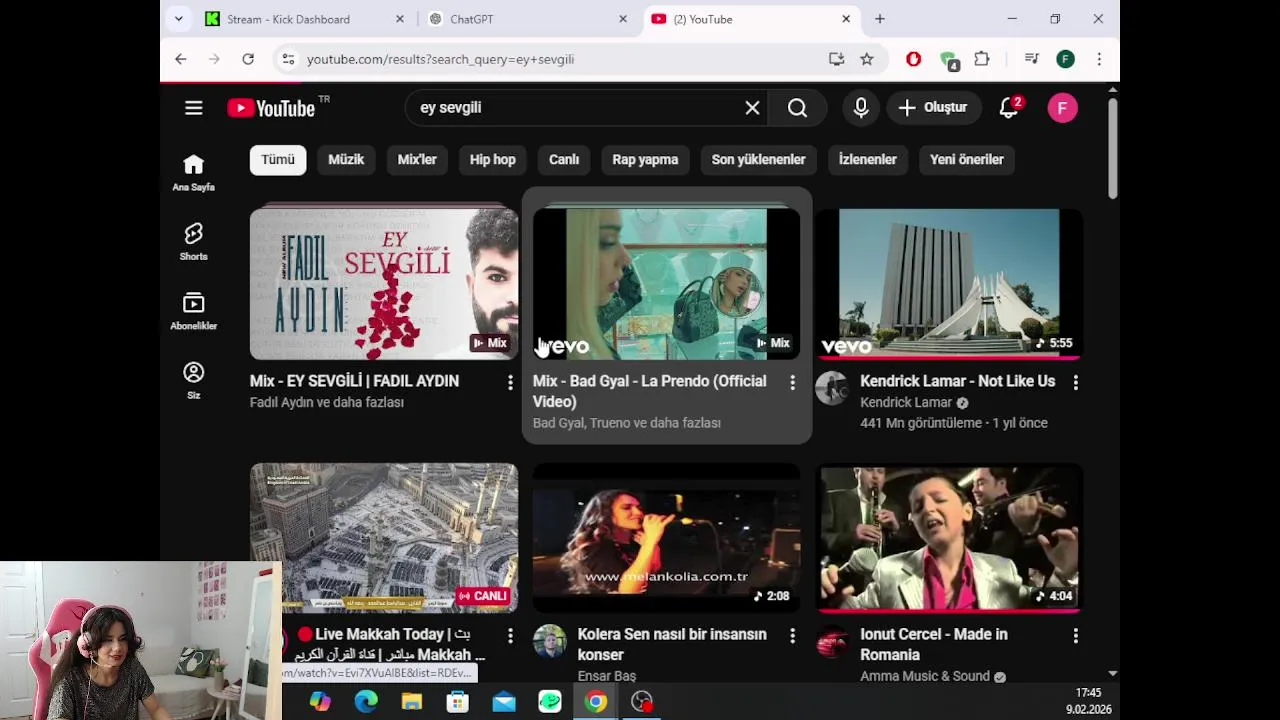The image size is (1280, 720).
Task: Close the Kick Dashboard tab
Action: pyautogui.click(x=400, y=19)
